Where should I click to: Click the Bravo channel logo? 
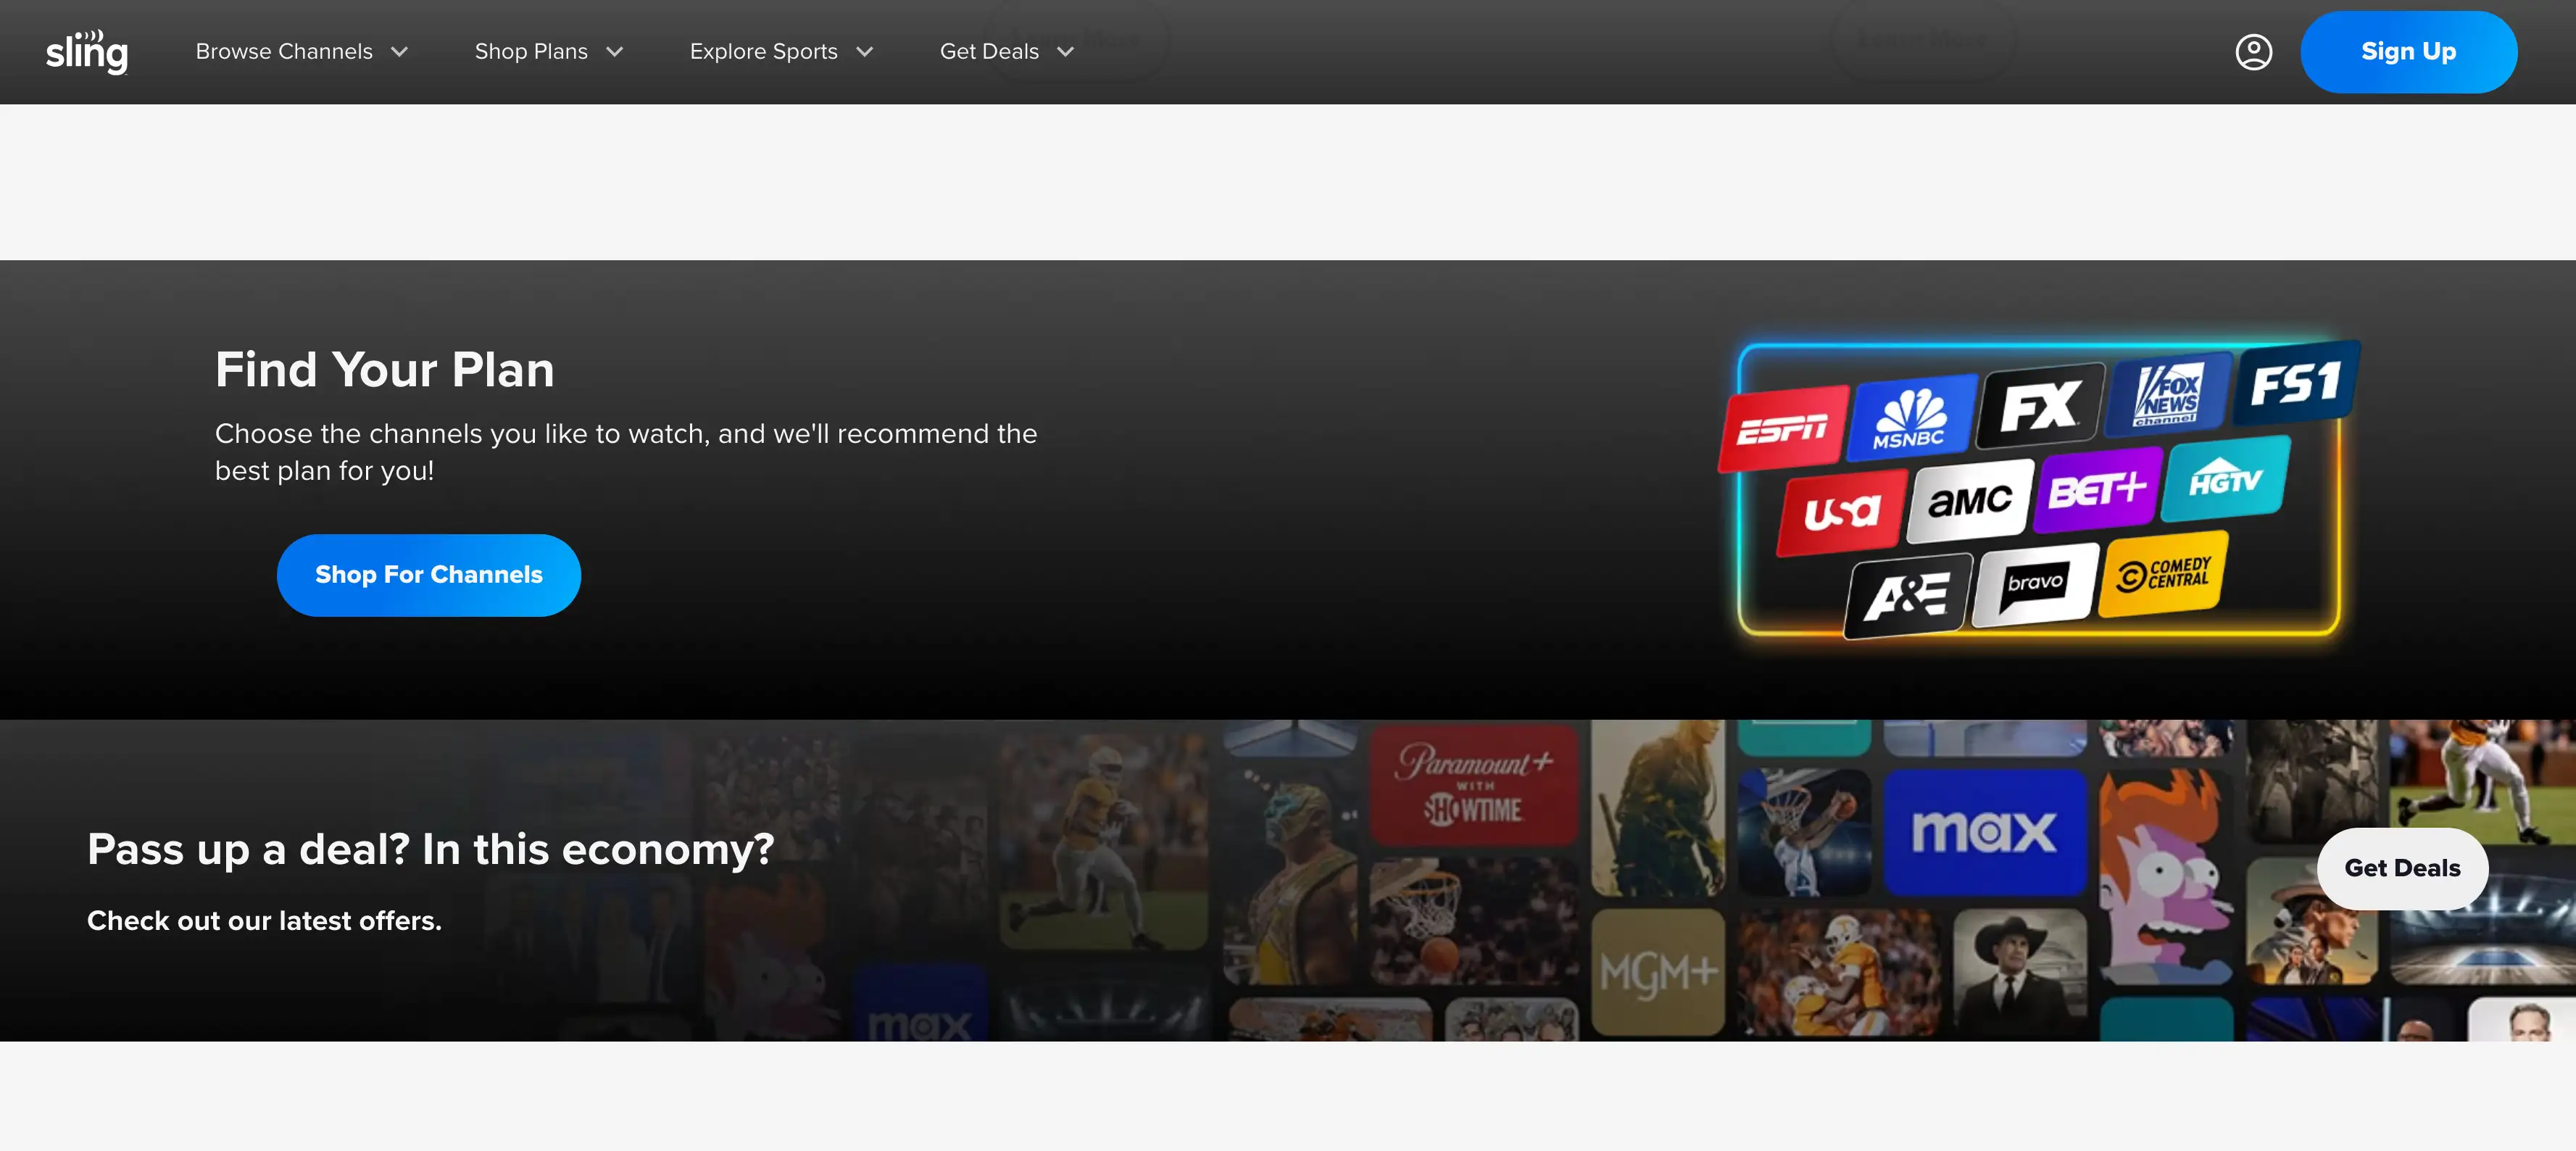click(2035, 585)
